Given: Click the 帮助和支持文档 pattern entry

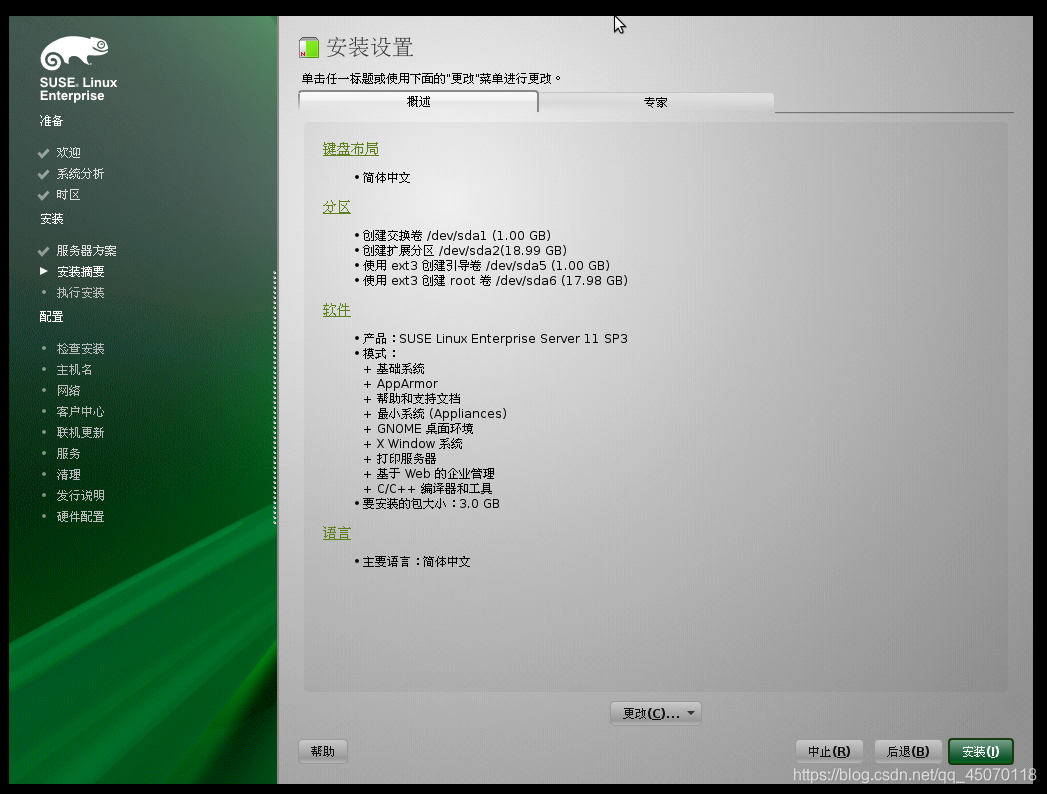Looking at the screenshot, I should pos(418,399).
